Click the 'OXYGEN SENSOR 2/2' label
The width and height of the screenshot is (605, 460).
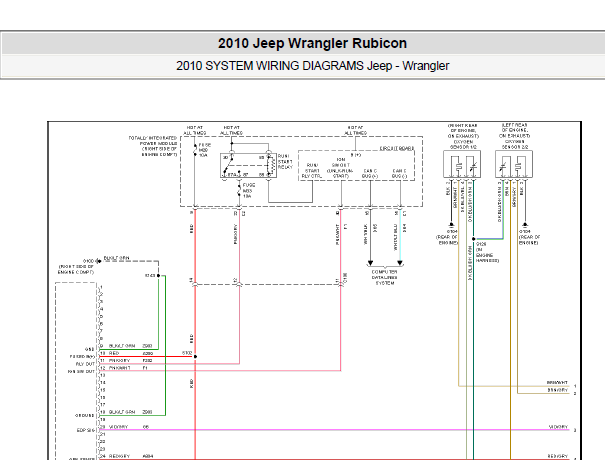[x=515, y=144]
